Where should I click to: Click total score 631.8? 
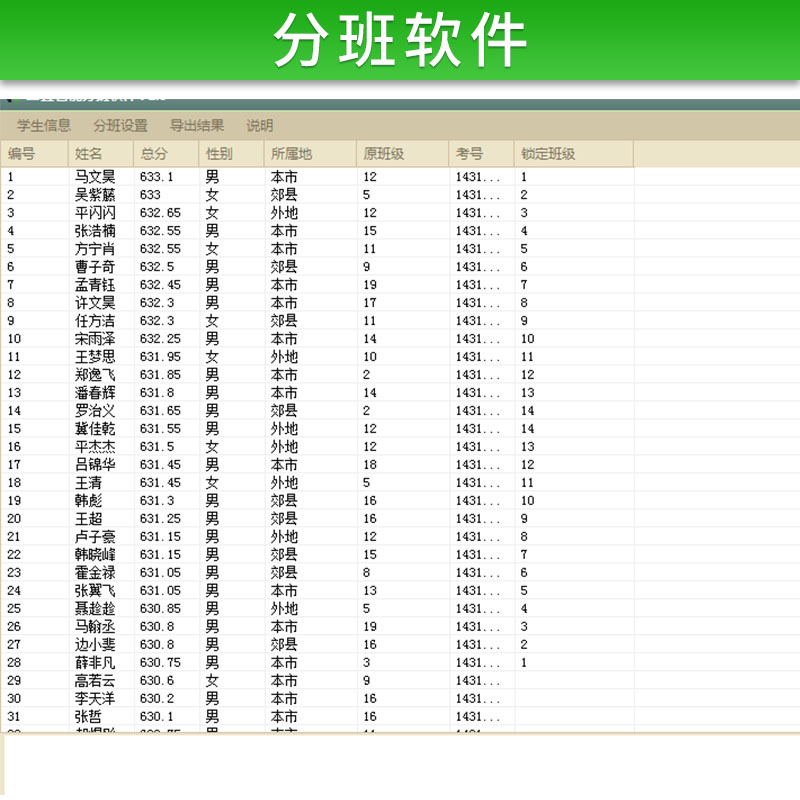pos(157,393)
